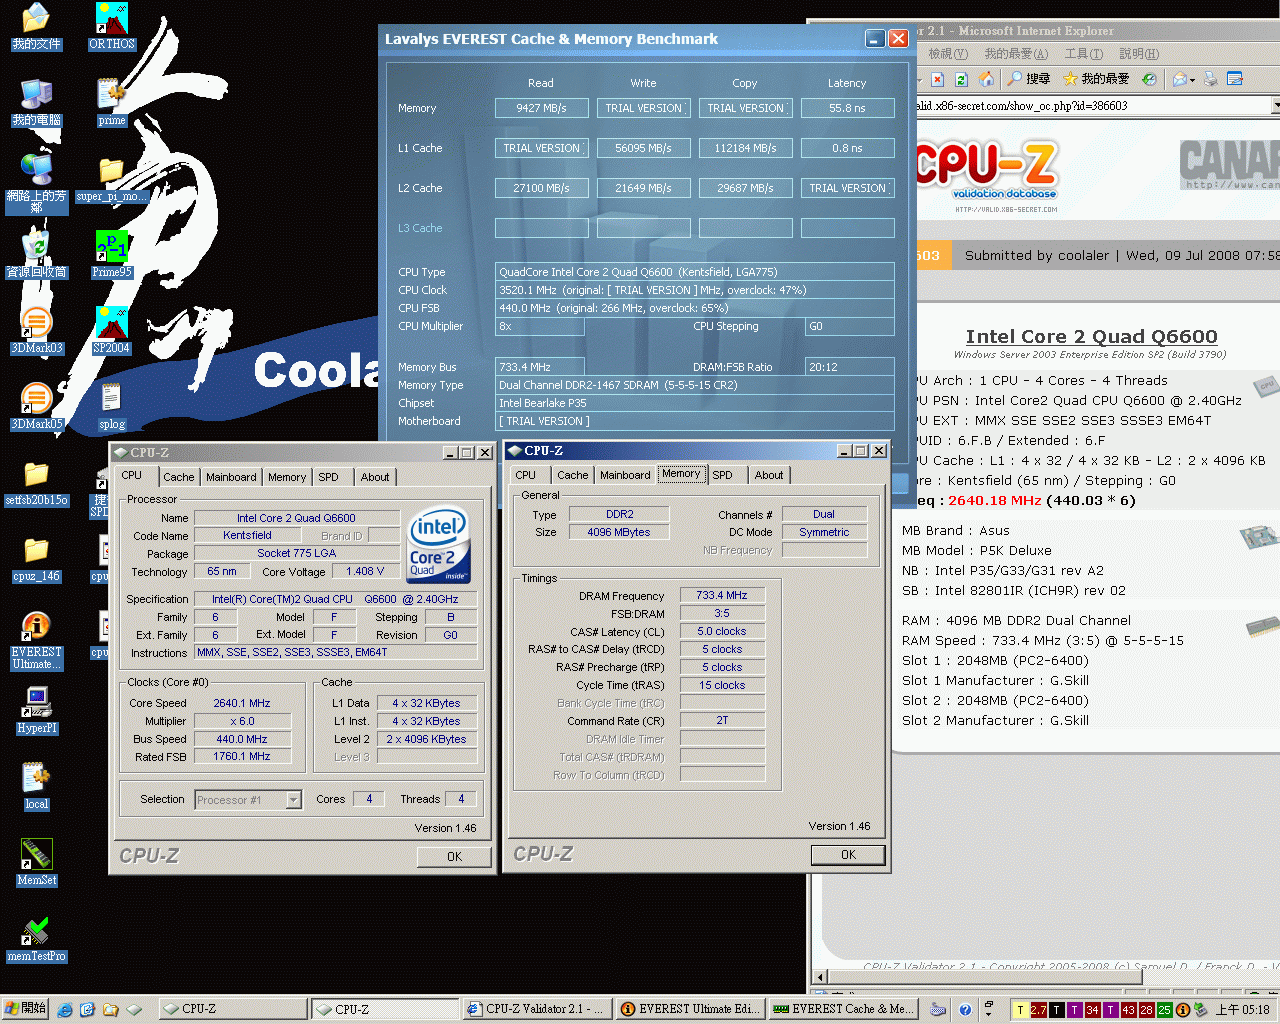Click the 搜尋 search button in IE
1280x1024 pixels.
[1028, 79]
